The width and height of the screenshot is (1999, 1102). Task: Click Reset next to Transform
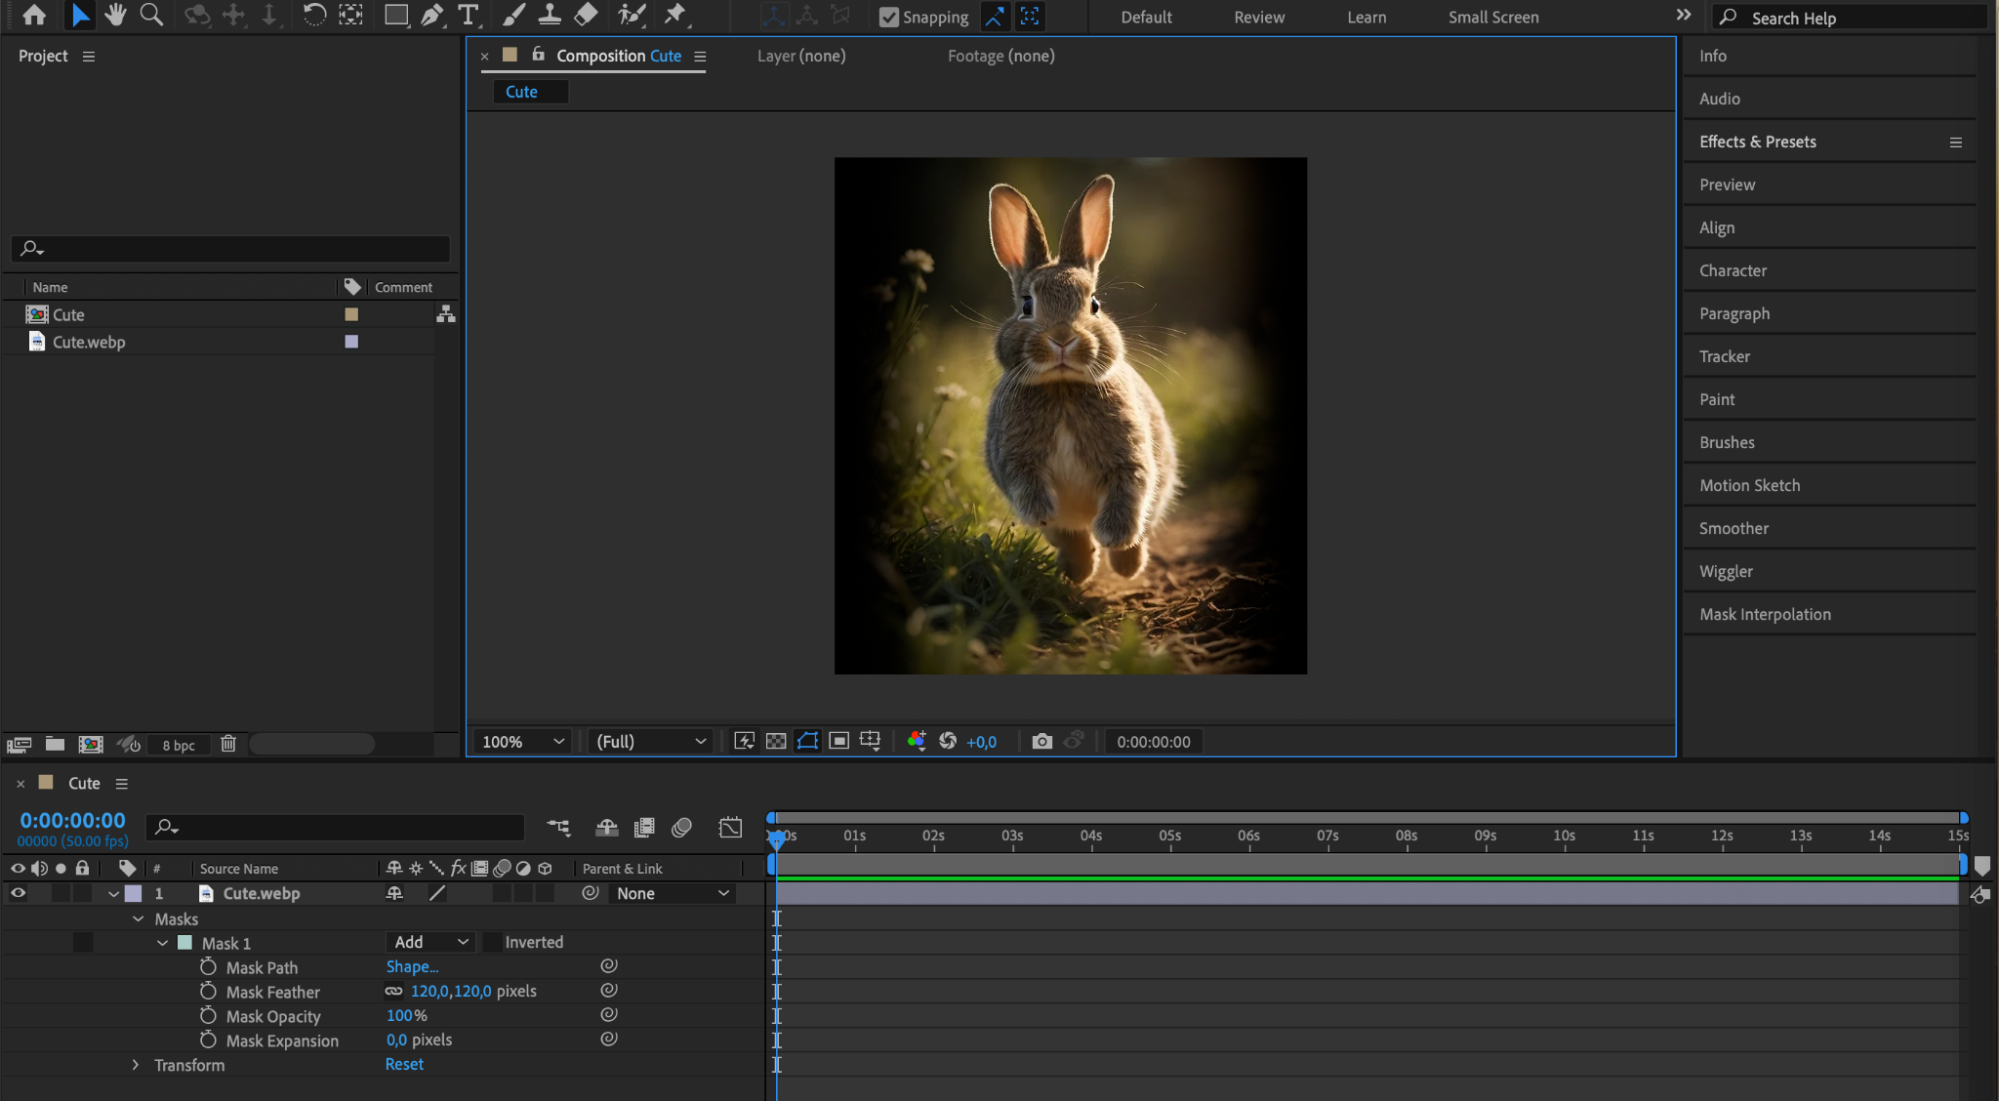click(404, 1064)
